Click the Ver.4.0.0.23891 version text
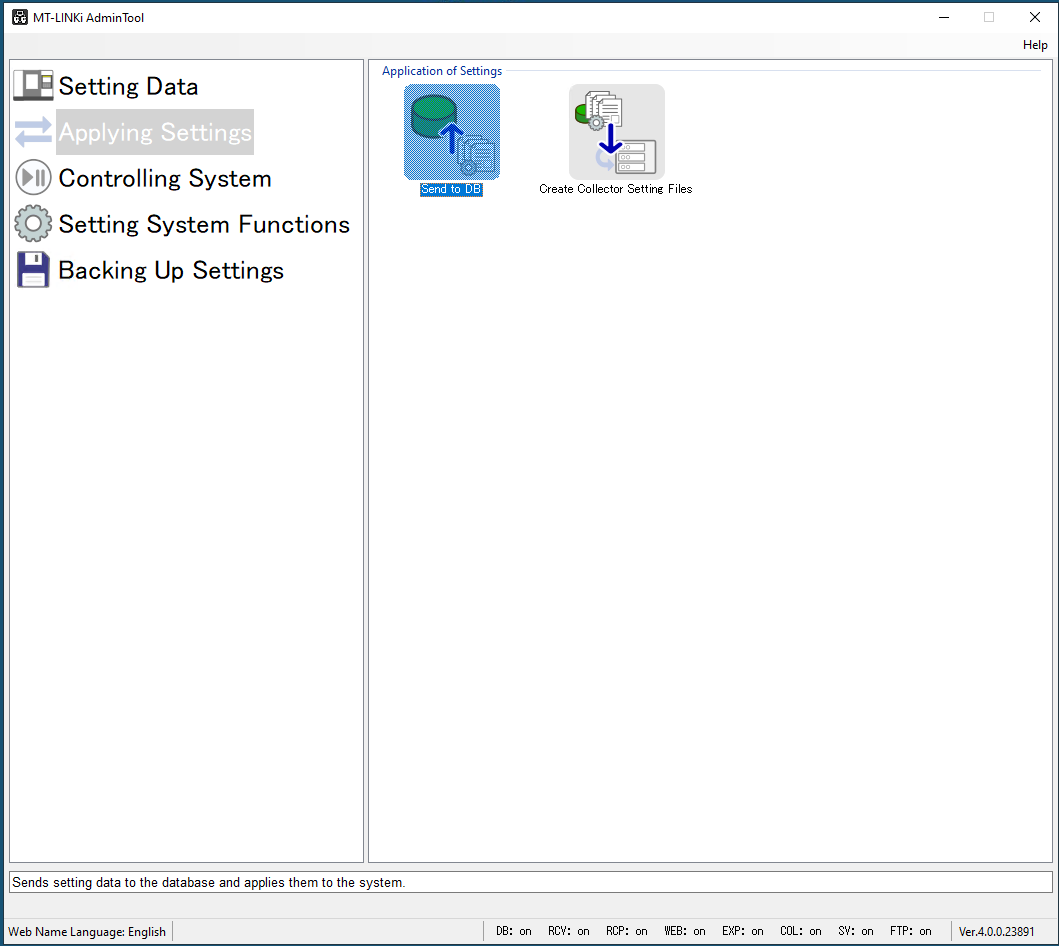The height and width of the screenshot is (946, 1059). [996, 932]
